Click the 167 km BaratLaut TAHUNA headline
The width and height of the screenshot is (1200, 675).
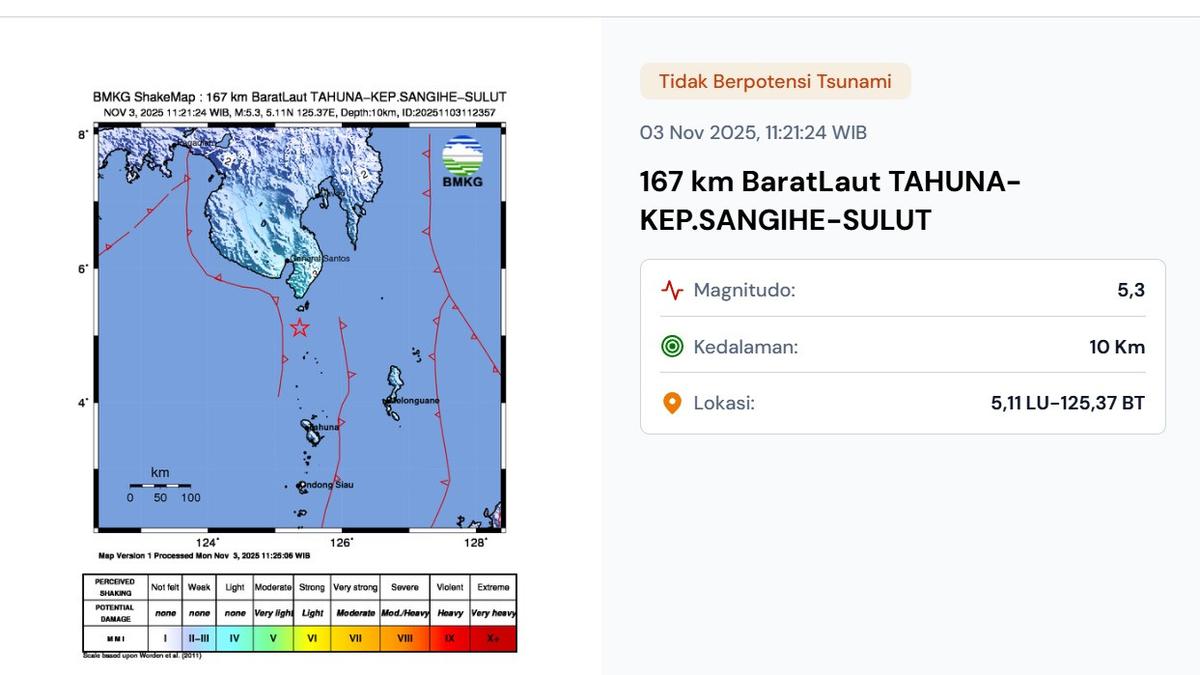(830, 201)
